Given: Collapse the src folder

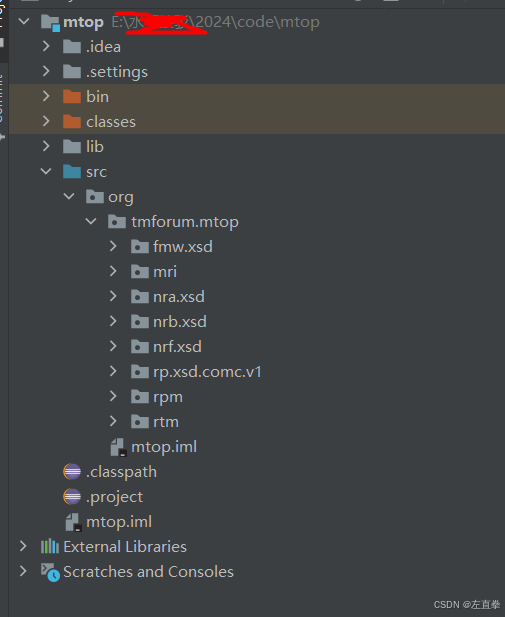Looking at the screenshot, I should click(46, 172).
